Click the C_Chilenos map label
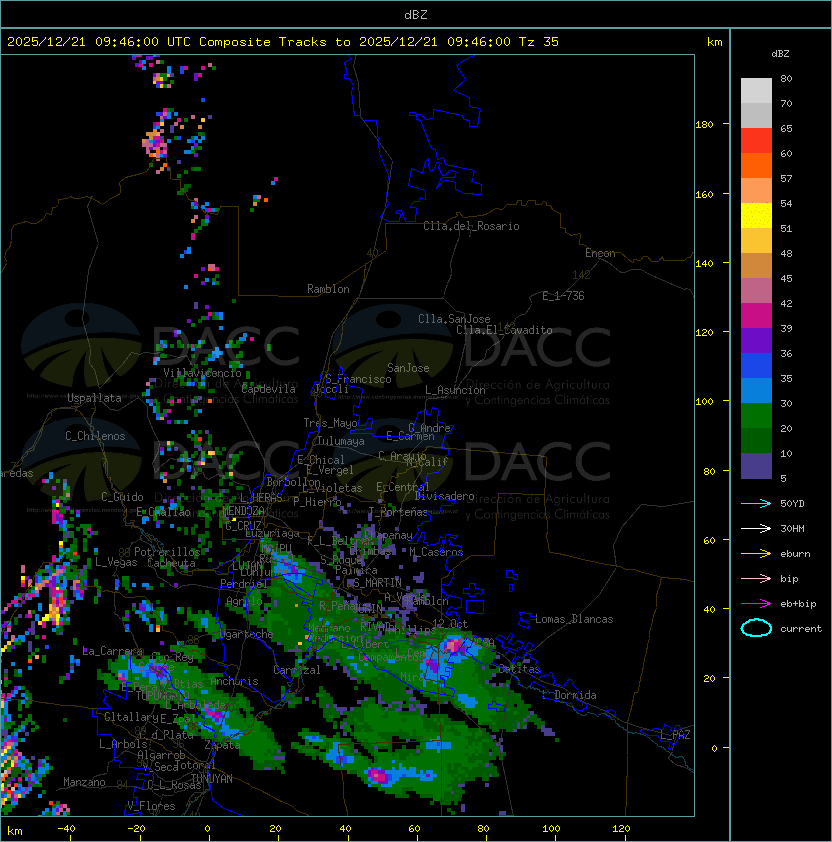Viewport: 832px width, 842px height. click(95, 436)
